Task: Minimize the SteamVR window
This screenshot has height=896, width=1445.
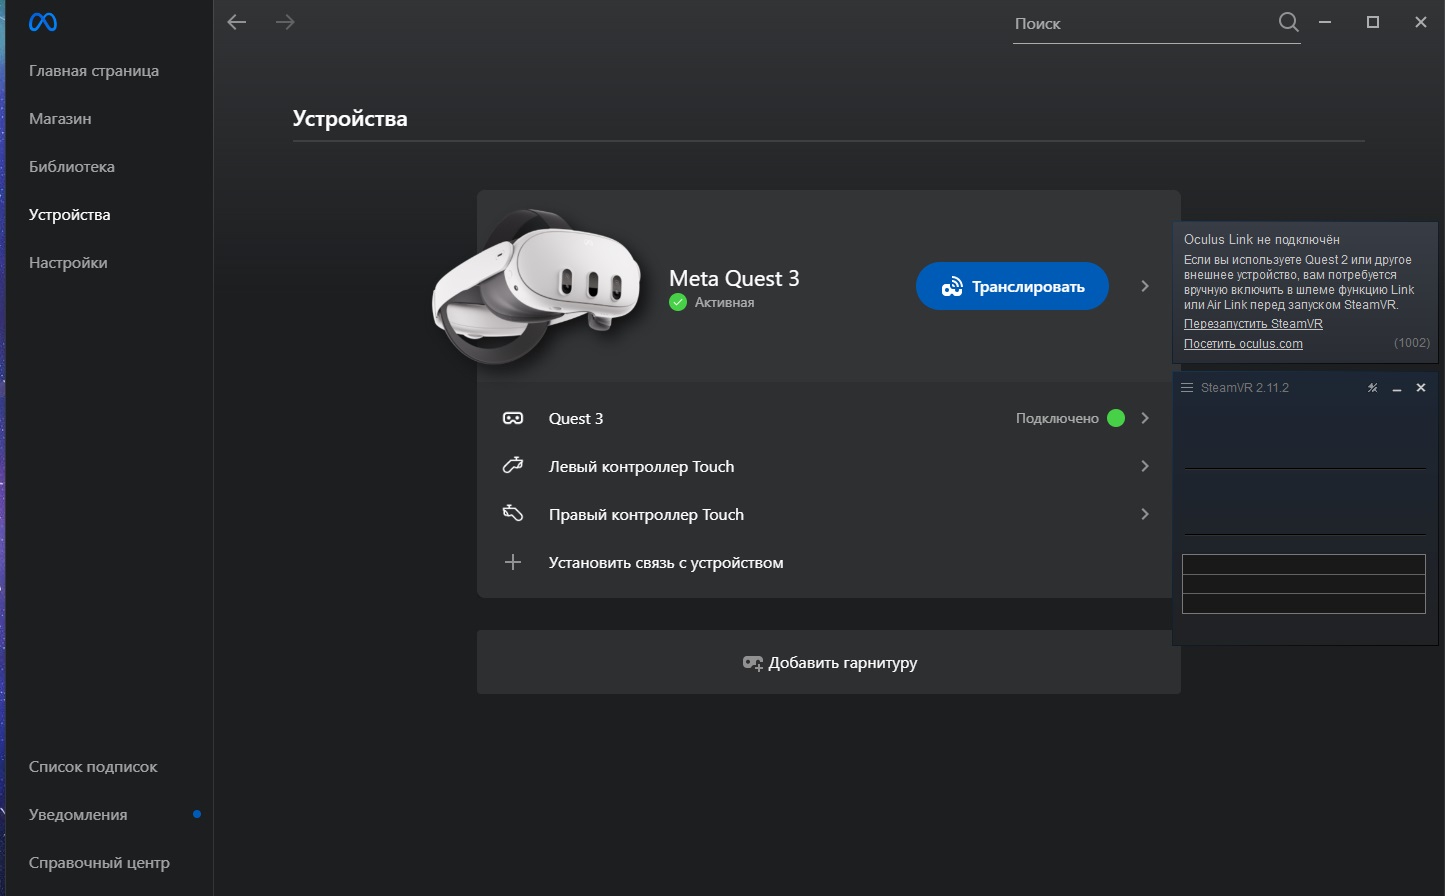Action: point(1397,388)
